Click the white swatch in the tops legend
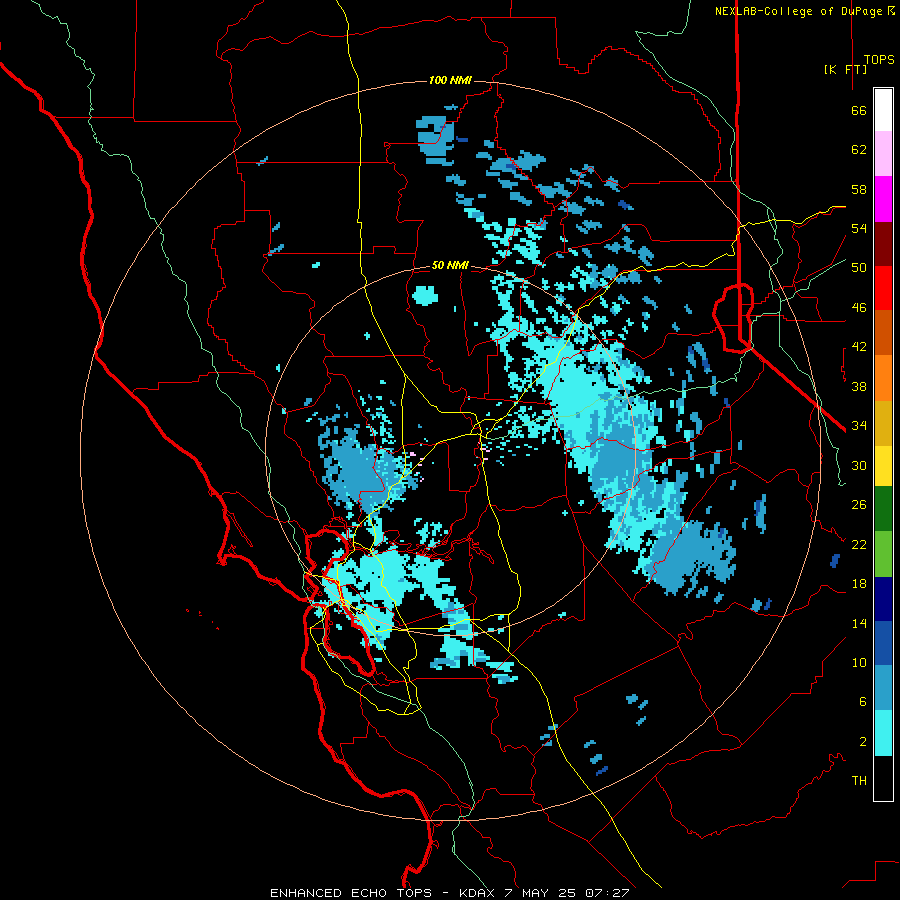 [883, 110]
